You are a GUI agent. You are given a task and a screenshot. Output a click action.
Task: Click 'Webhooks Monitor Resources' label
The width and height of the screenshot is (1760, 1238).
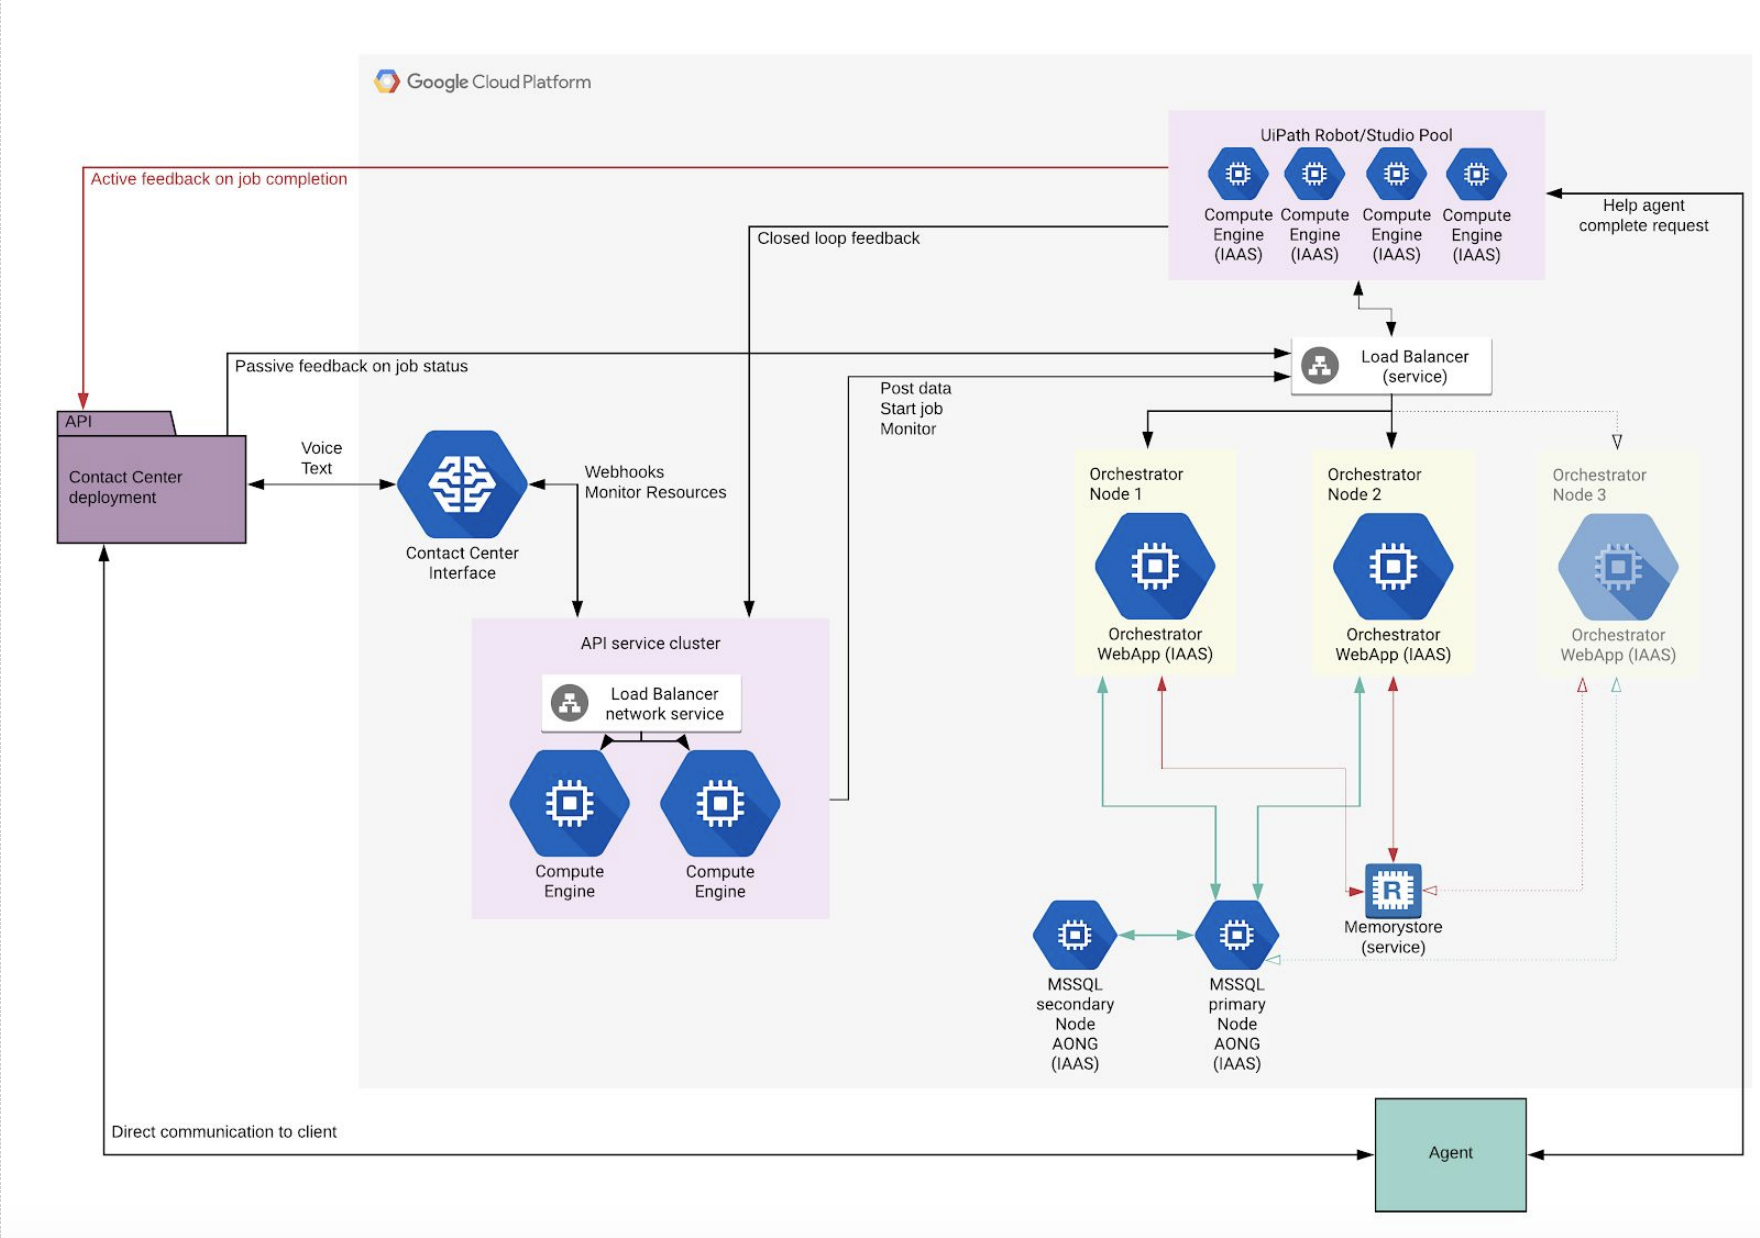(655, 482)
